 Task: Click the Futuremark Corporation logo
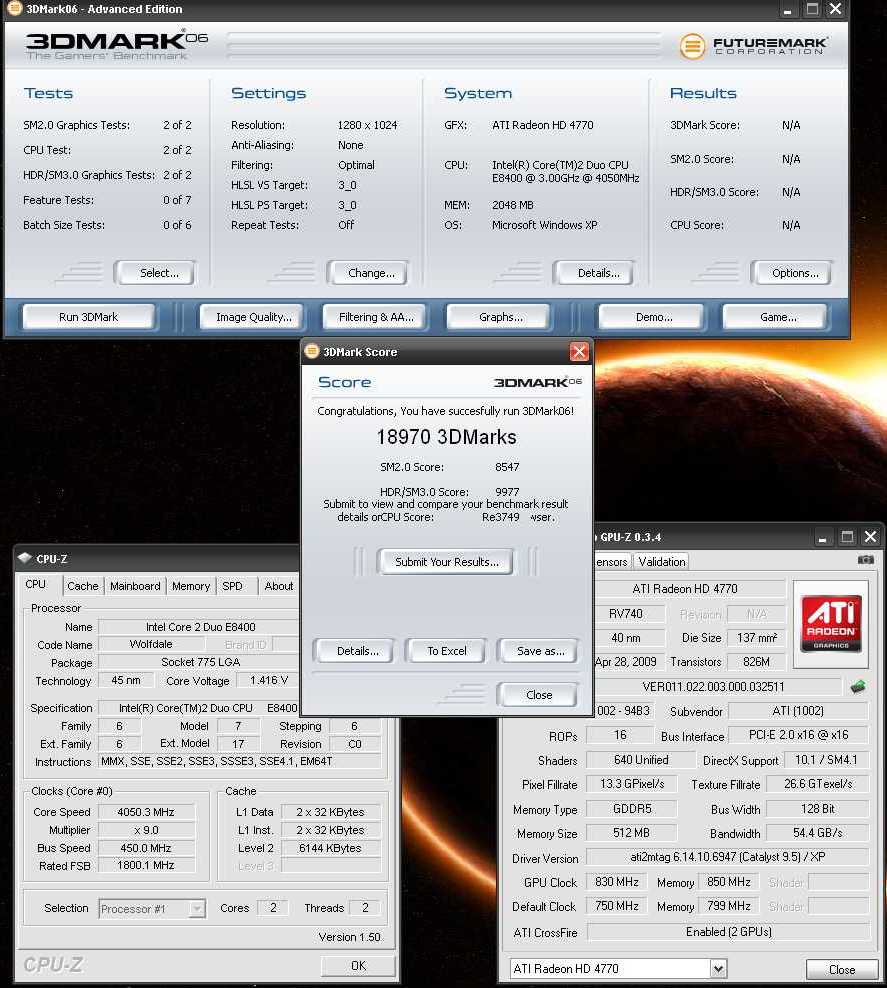pos(753,46)
